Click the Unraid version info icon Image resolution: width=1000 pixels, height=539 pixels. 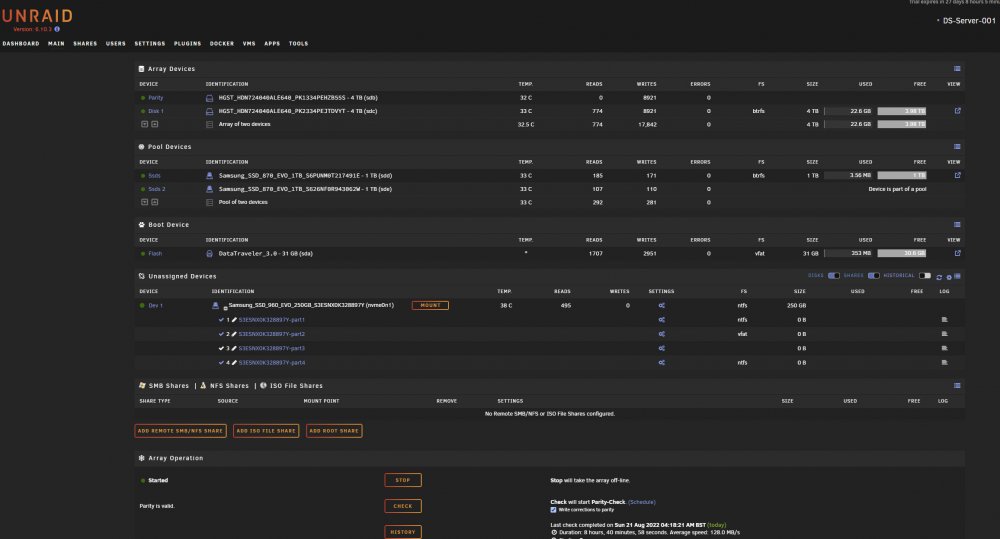click(x=57, y=29)
